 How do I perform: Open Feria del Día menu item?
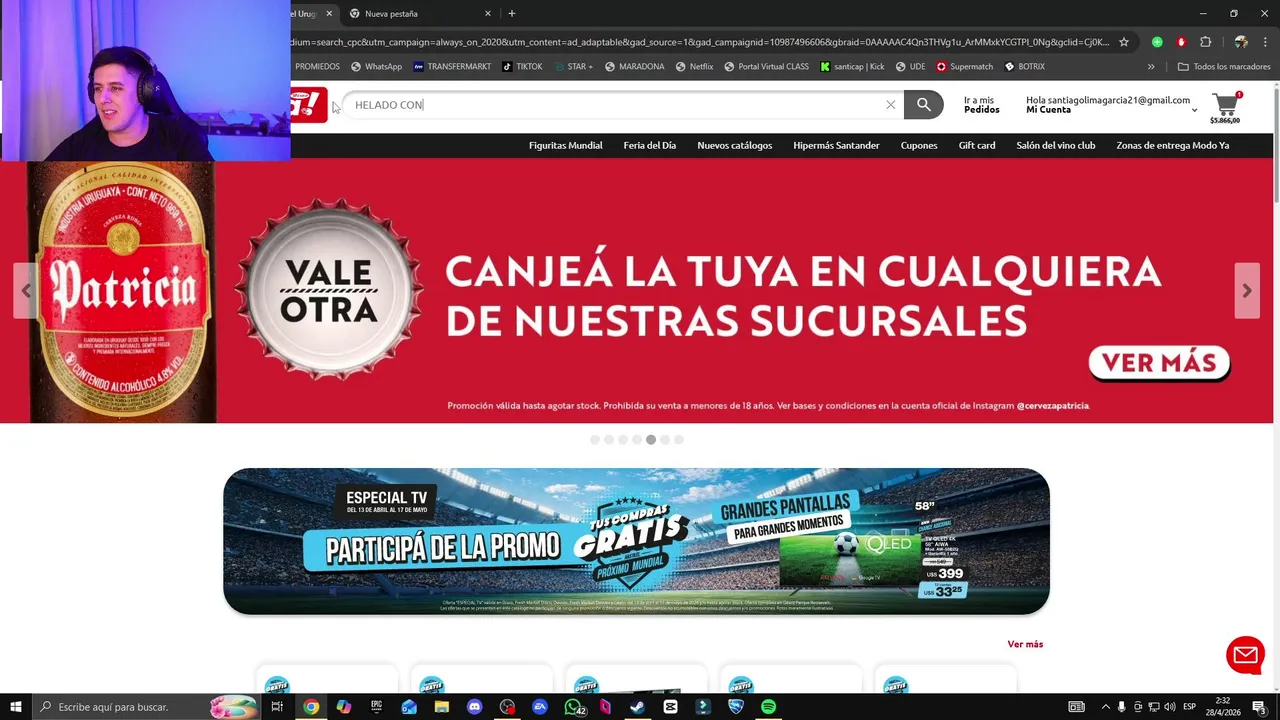(649, 145)
